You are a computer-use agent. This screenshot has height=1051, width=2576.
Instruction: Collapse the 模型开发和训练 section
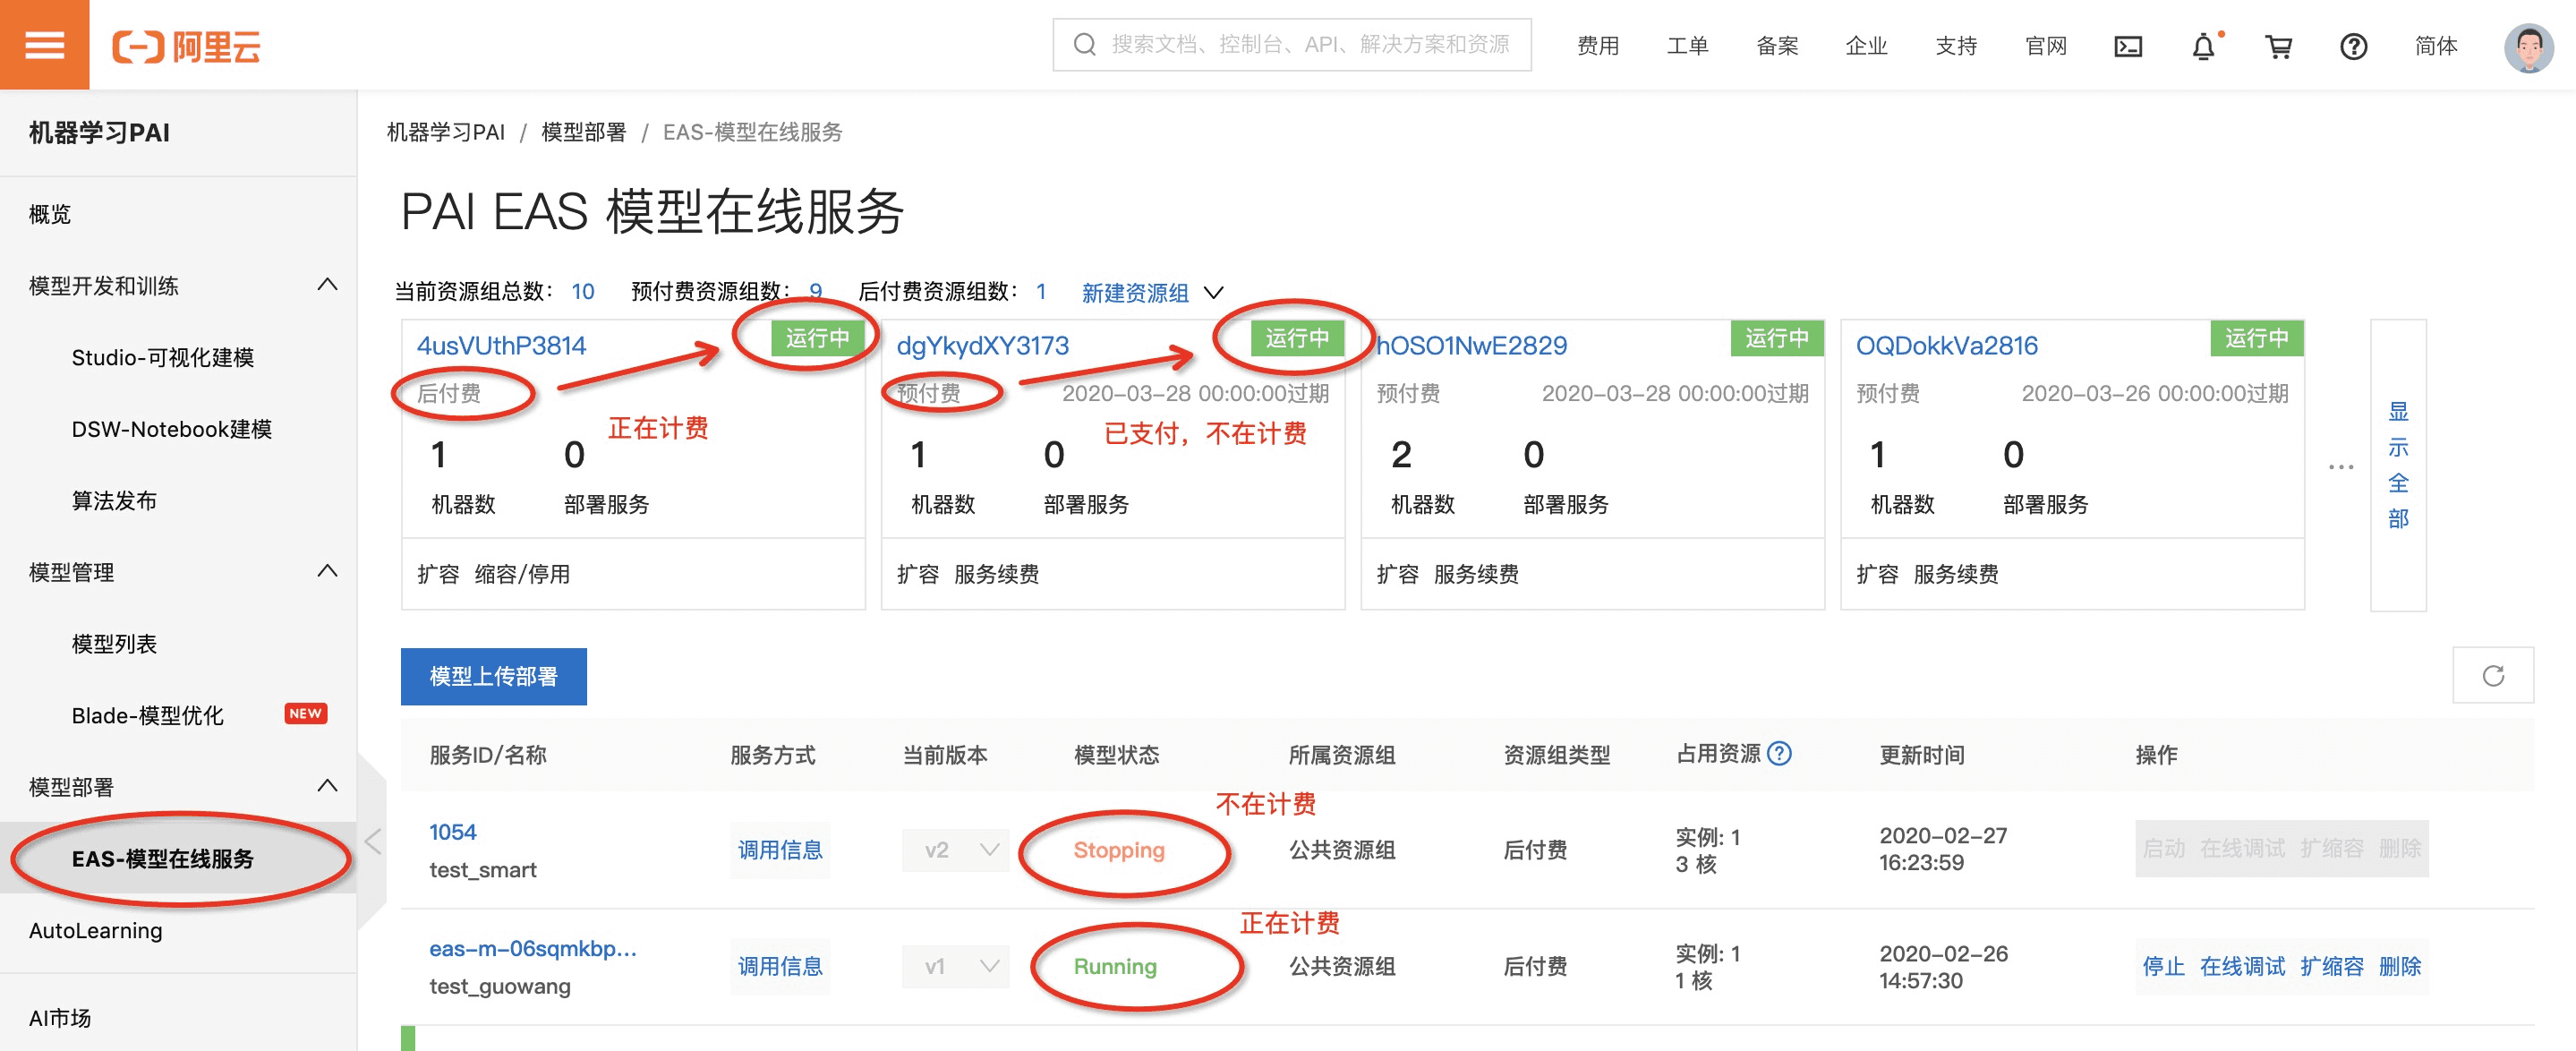[x=327, y=285]
